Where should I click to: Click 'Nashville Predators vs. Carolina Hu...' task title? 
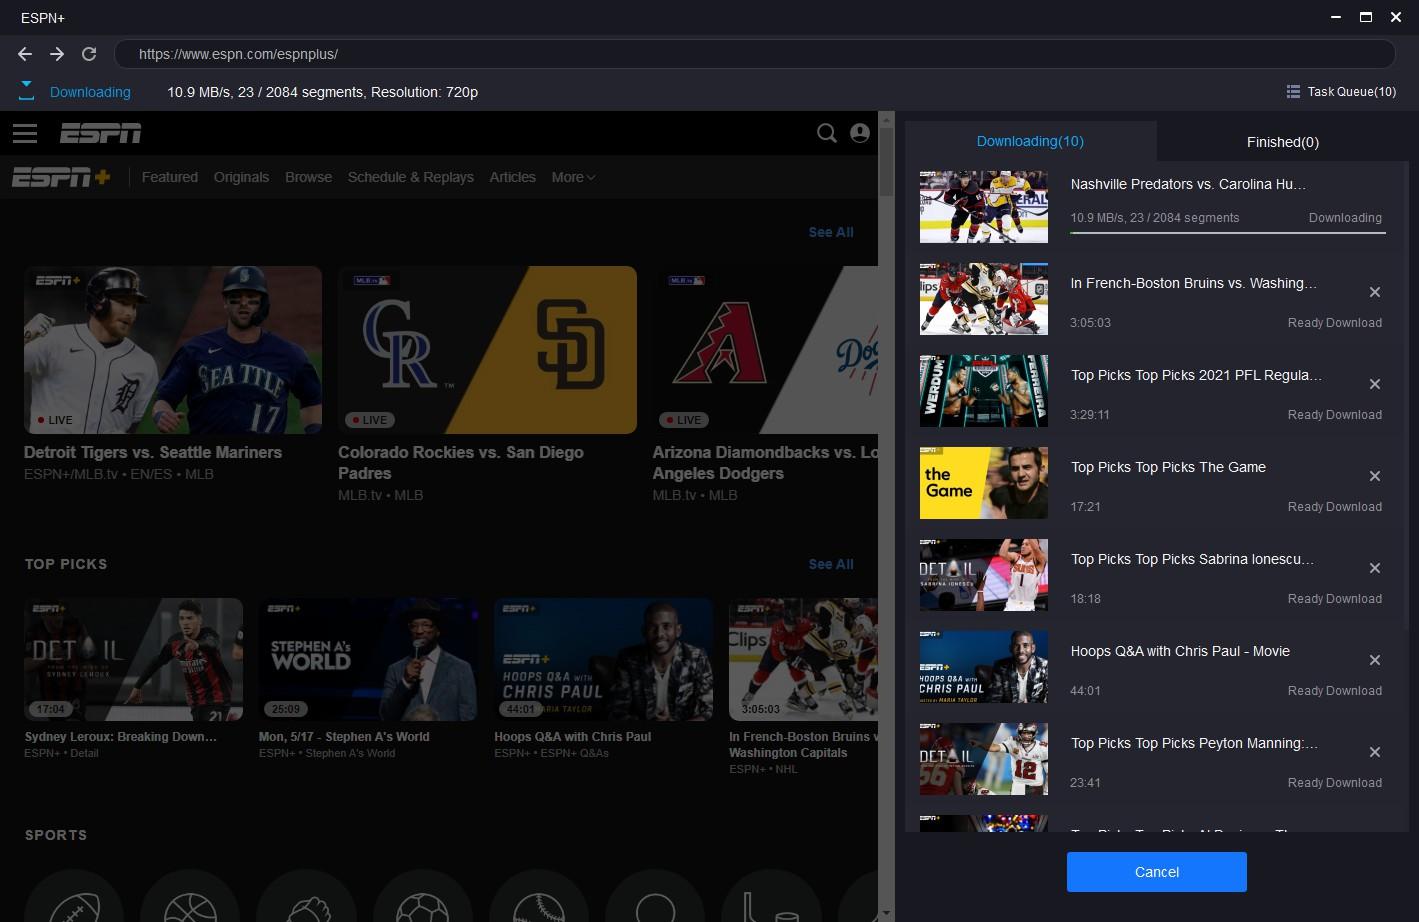tap(1188, 184)
